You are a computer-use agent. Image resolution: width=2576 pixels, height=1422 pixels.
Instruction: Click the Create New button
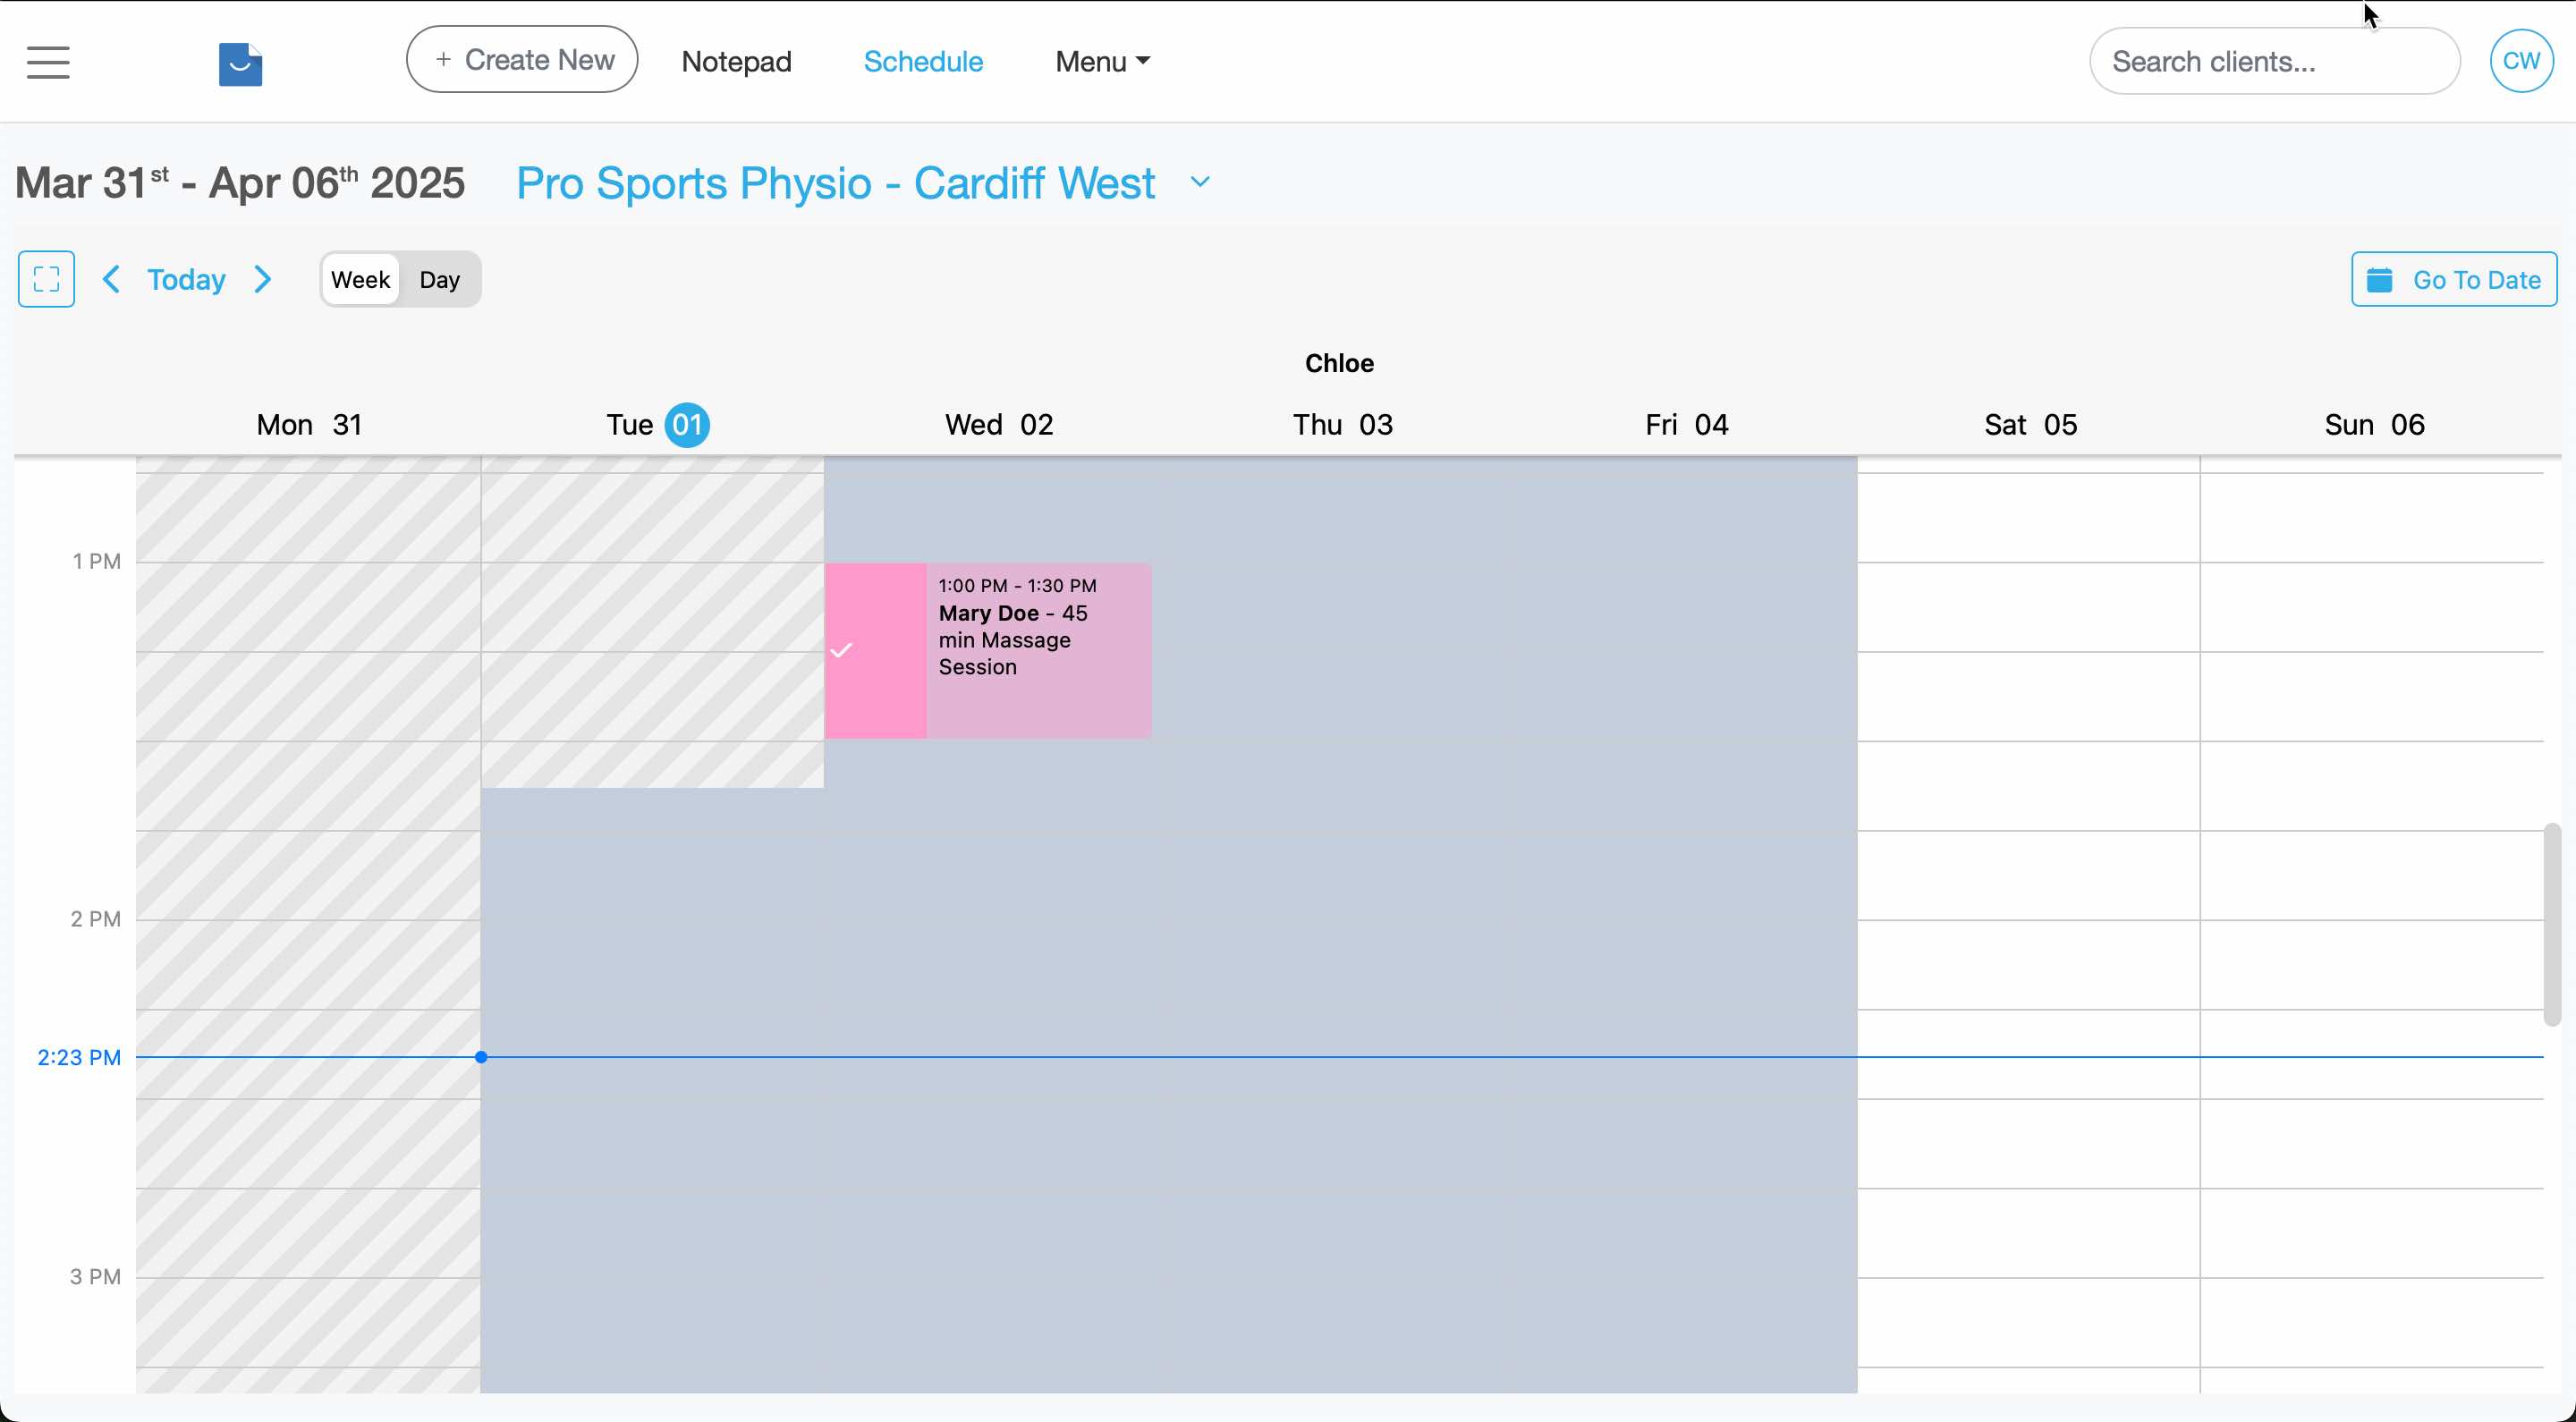click(522, 60)
